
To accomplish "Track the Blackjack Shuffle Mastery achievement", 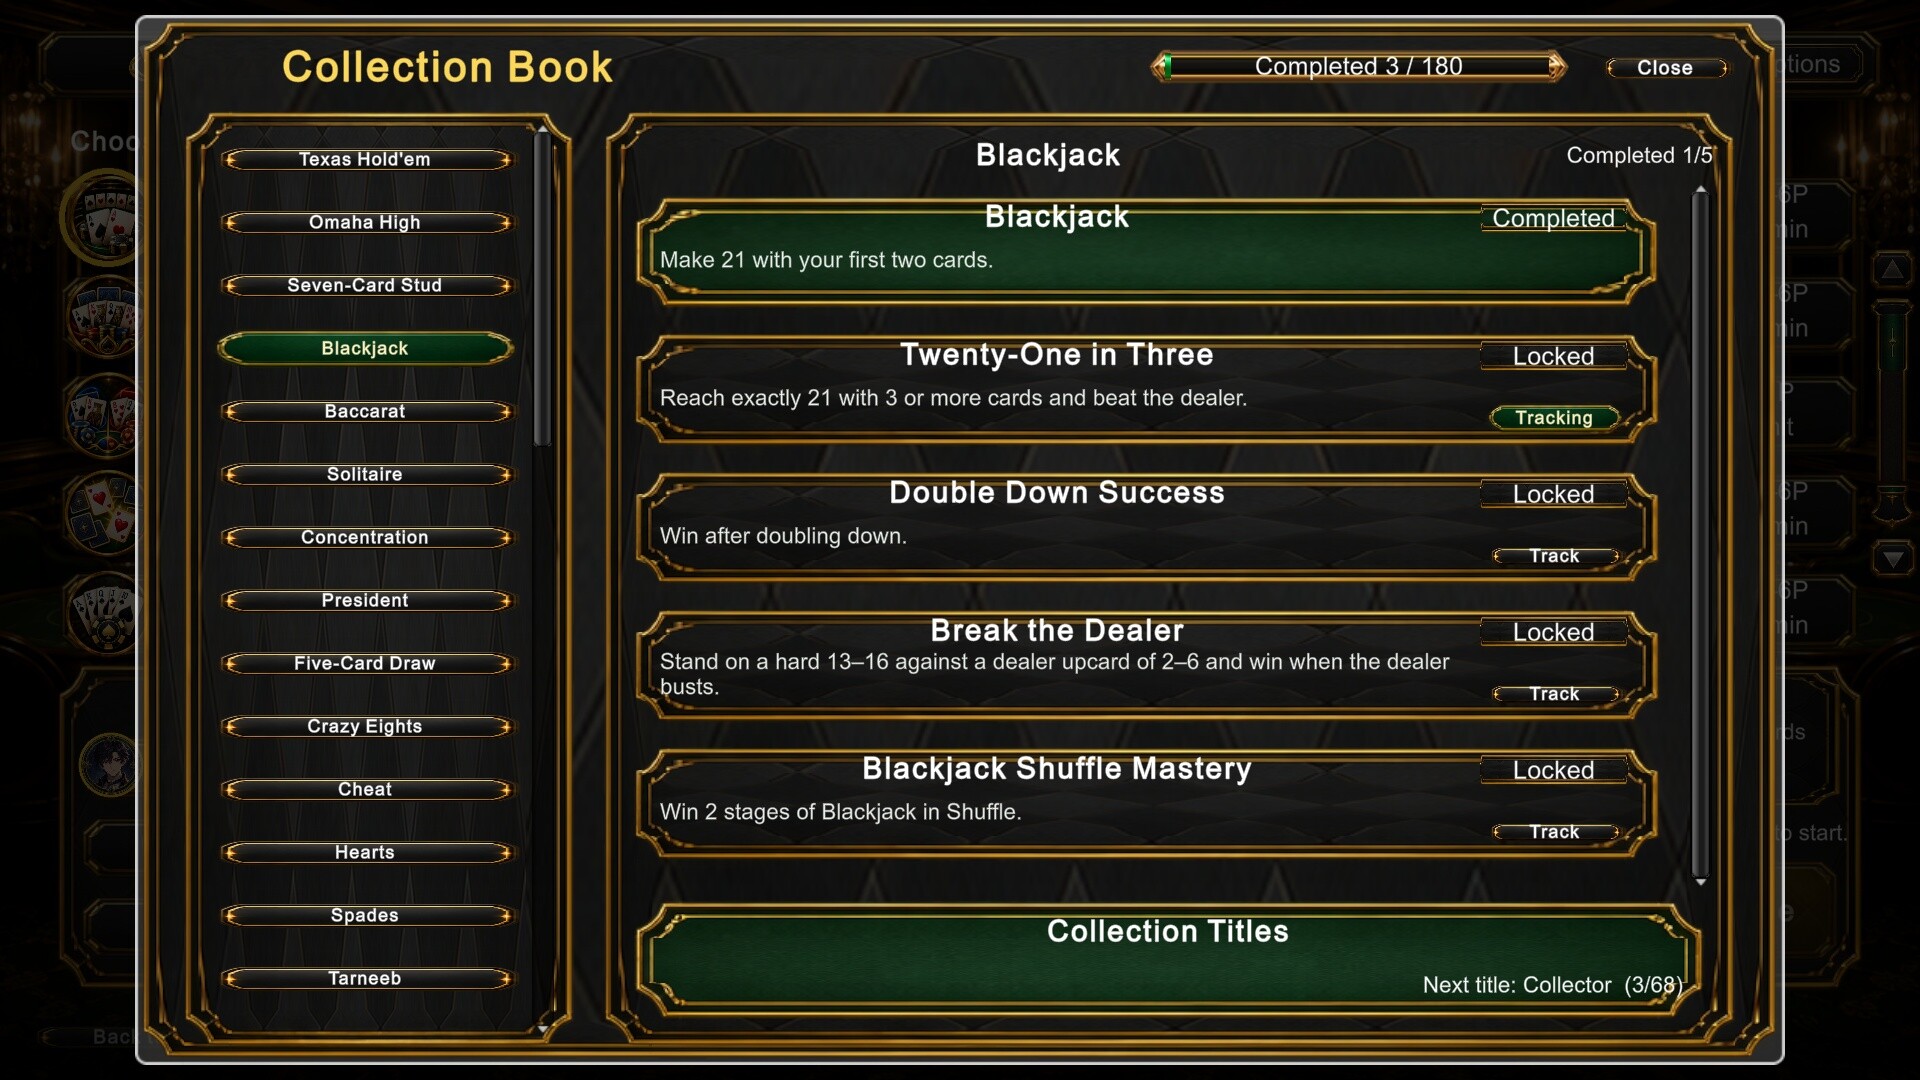I will click(1554, 832).
